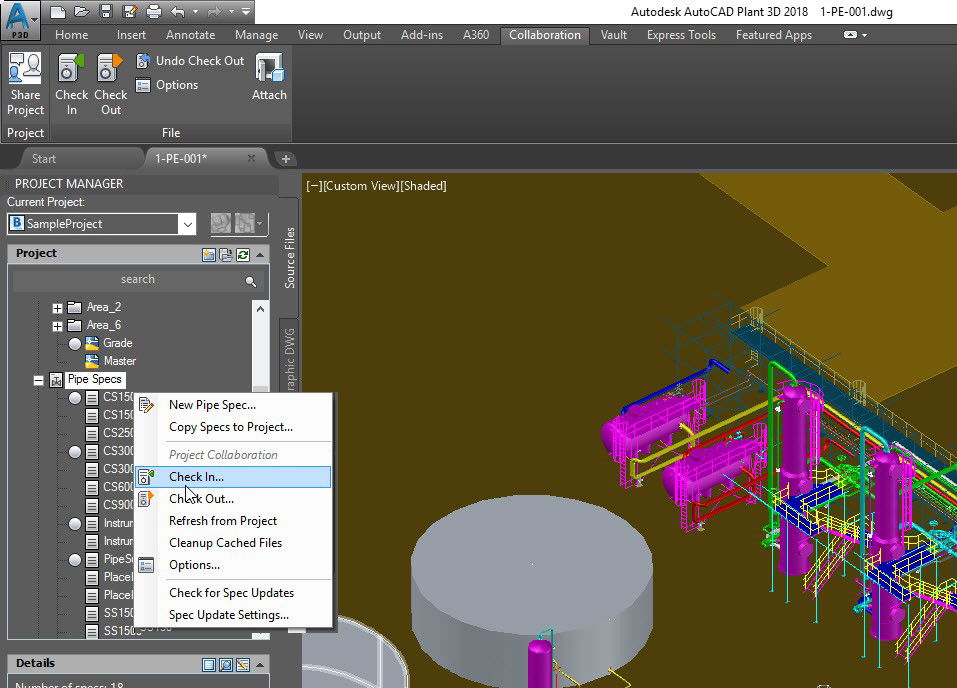Select the radio button next to PipeSupport spec
The height and width of the screenshot is (688, 957).
coord(74,560)
